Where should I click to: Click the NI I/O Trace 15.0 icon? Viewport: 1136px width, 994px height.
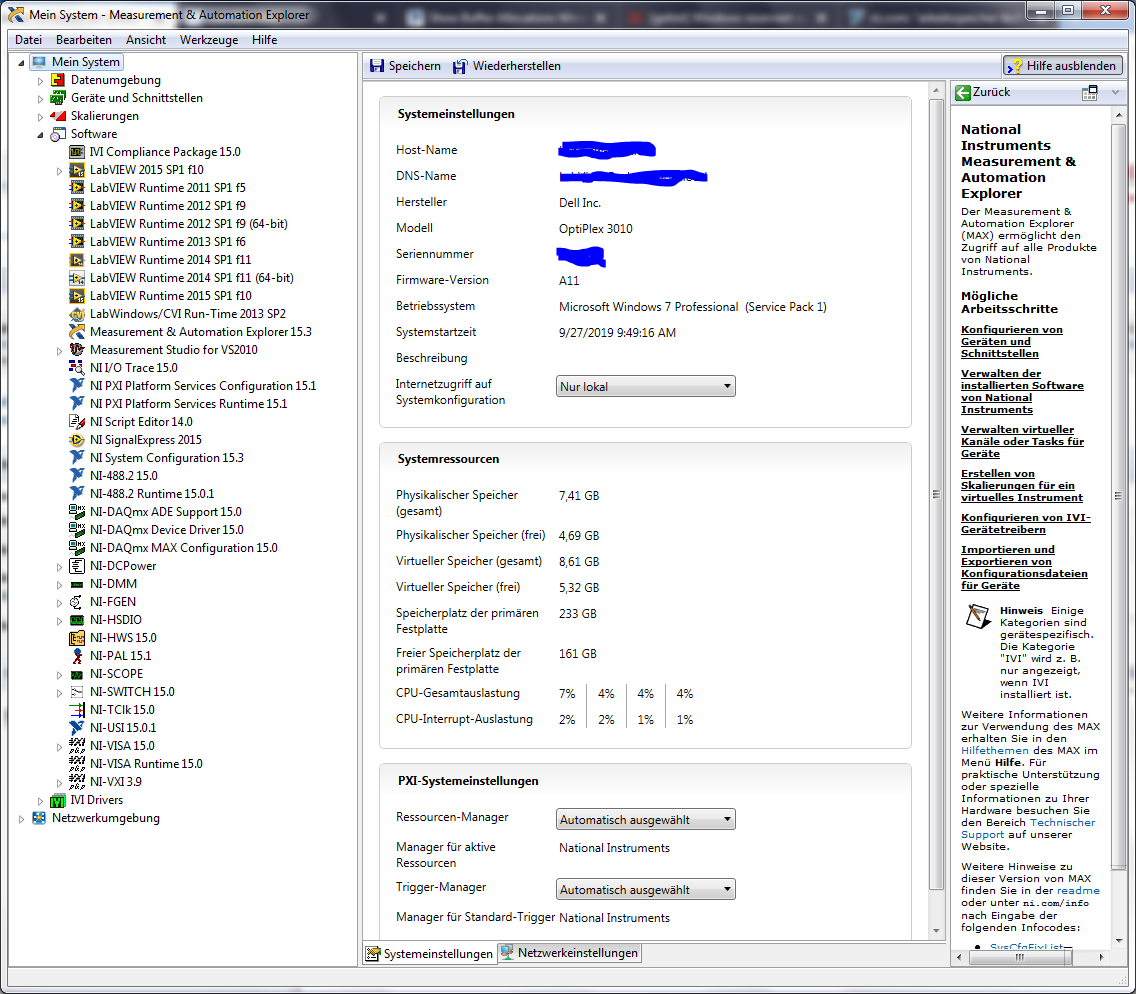click(77, 367)
